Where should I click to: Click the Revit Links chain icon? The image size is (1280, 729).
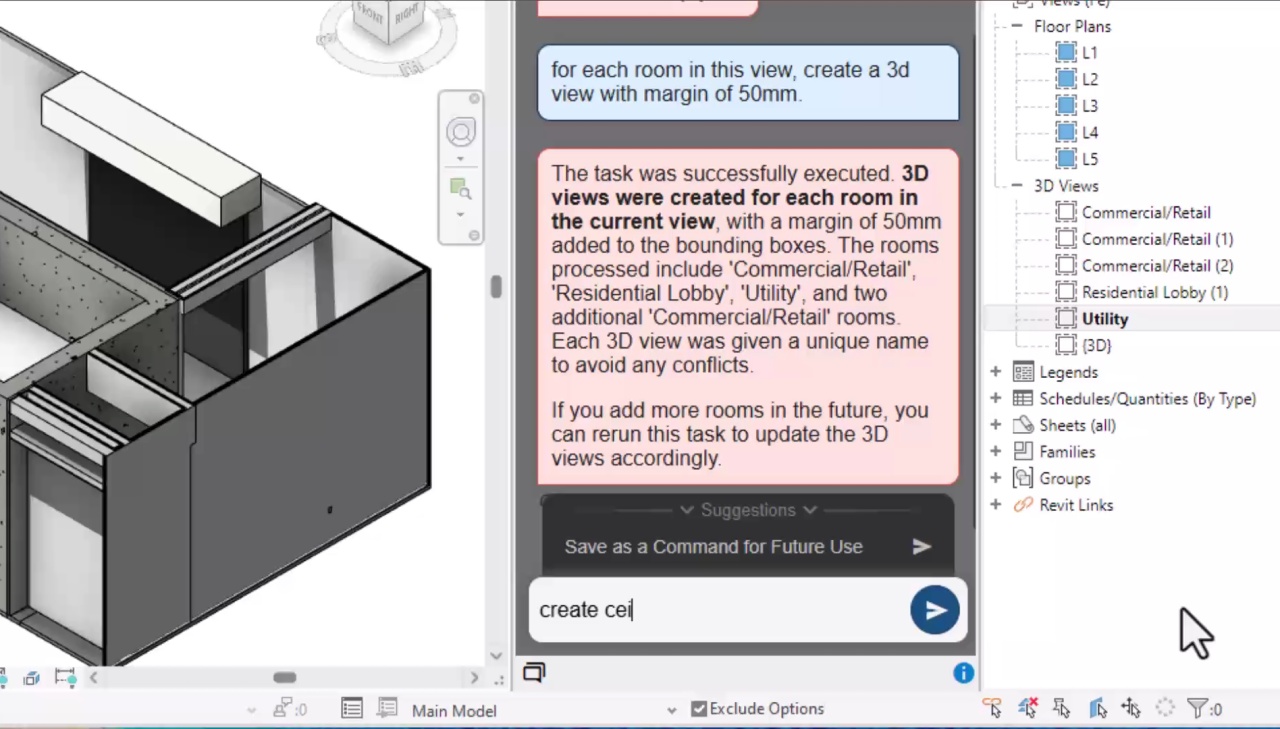click(x=1023, y=505)
